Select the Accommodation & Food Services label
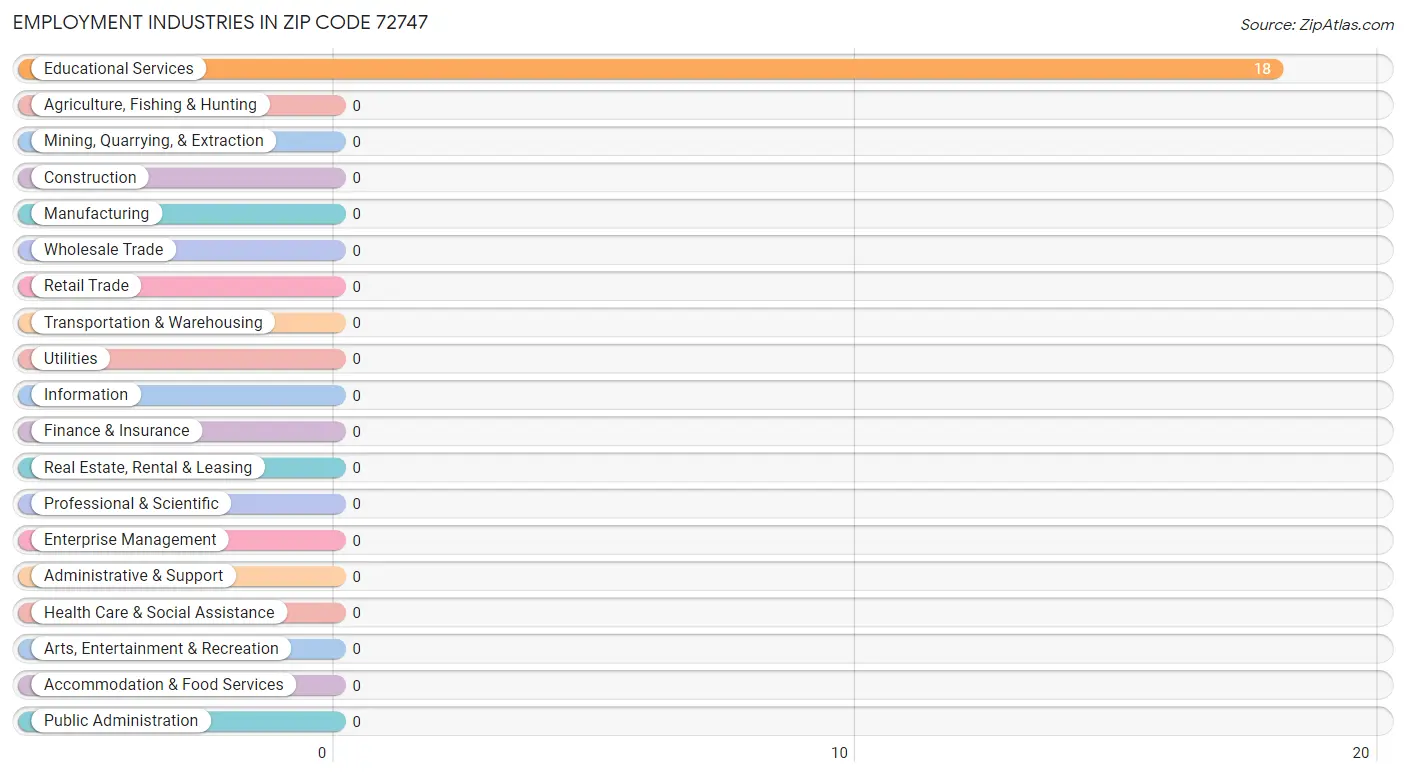The width and height of the screenshot is (1406, 776). (164, 685)
